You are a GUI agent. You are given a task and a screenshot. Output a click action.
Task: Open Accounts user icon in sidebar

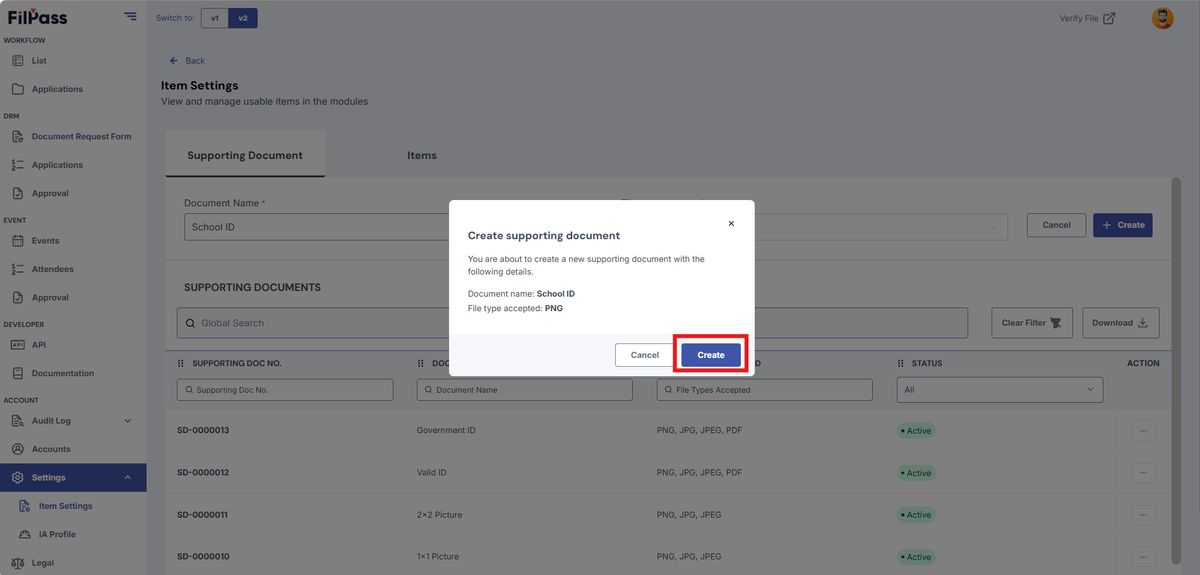pyautogui.click(x=18, y=449)
